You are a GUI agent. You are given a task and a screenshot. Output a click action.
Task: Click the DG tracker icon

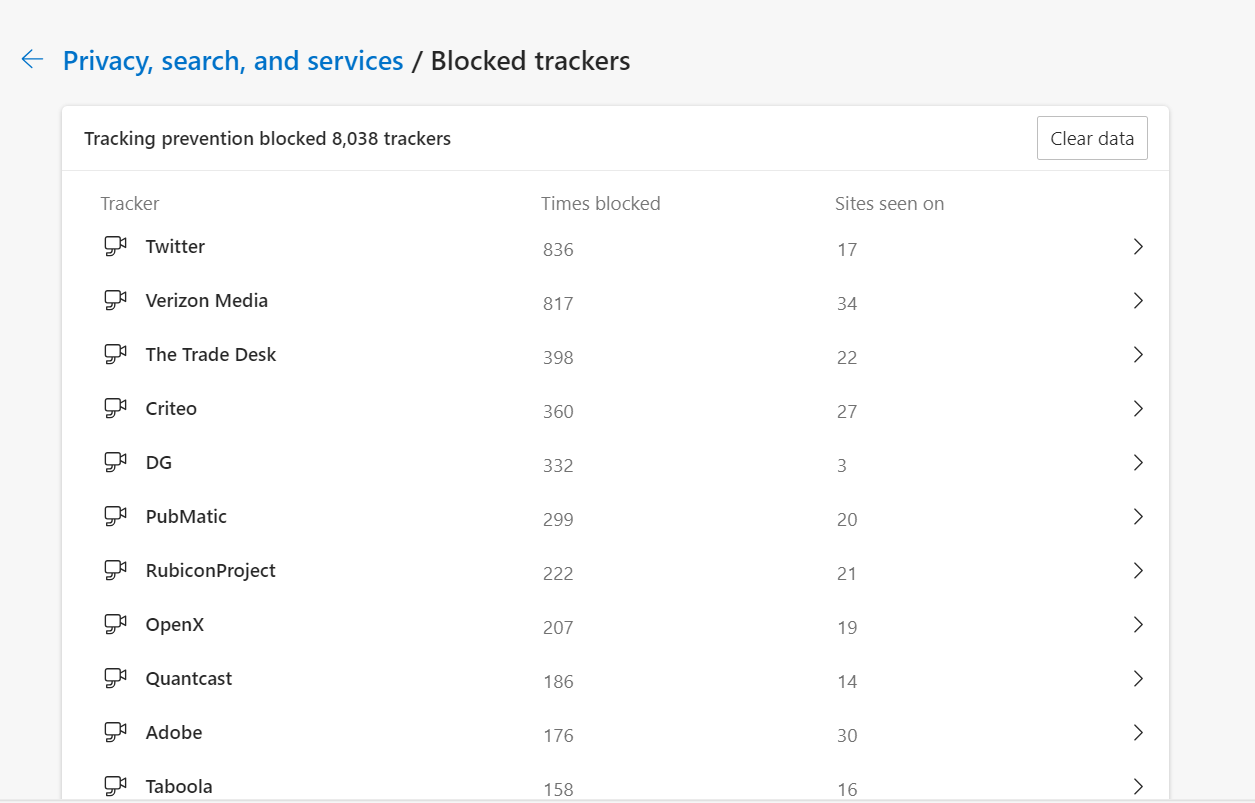pos(116,463)
